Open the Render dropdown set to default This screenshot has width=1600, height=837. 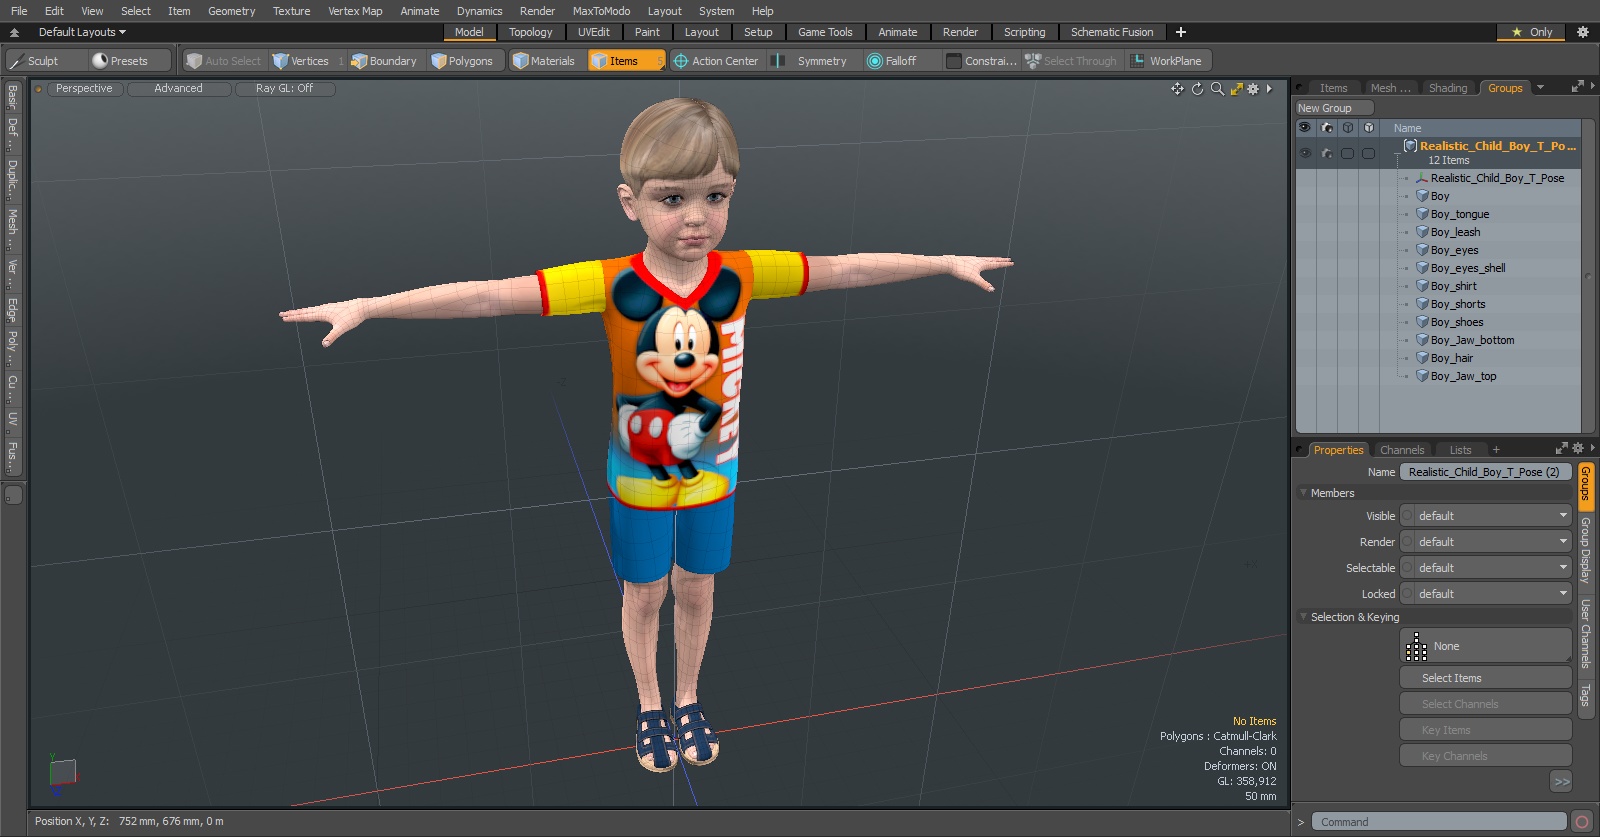[1486, 542]
